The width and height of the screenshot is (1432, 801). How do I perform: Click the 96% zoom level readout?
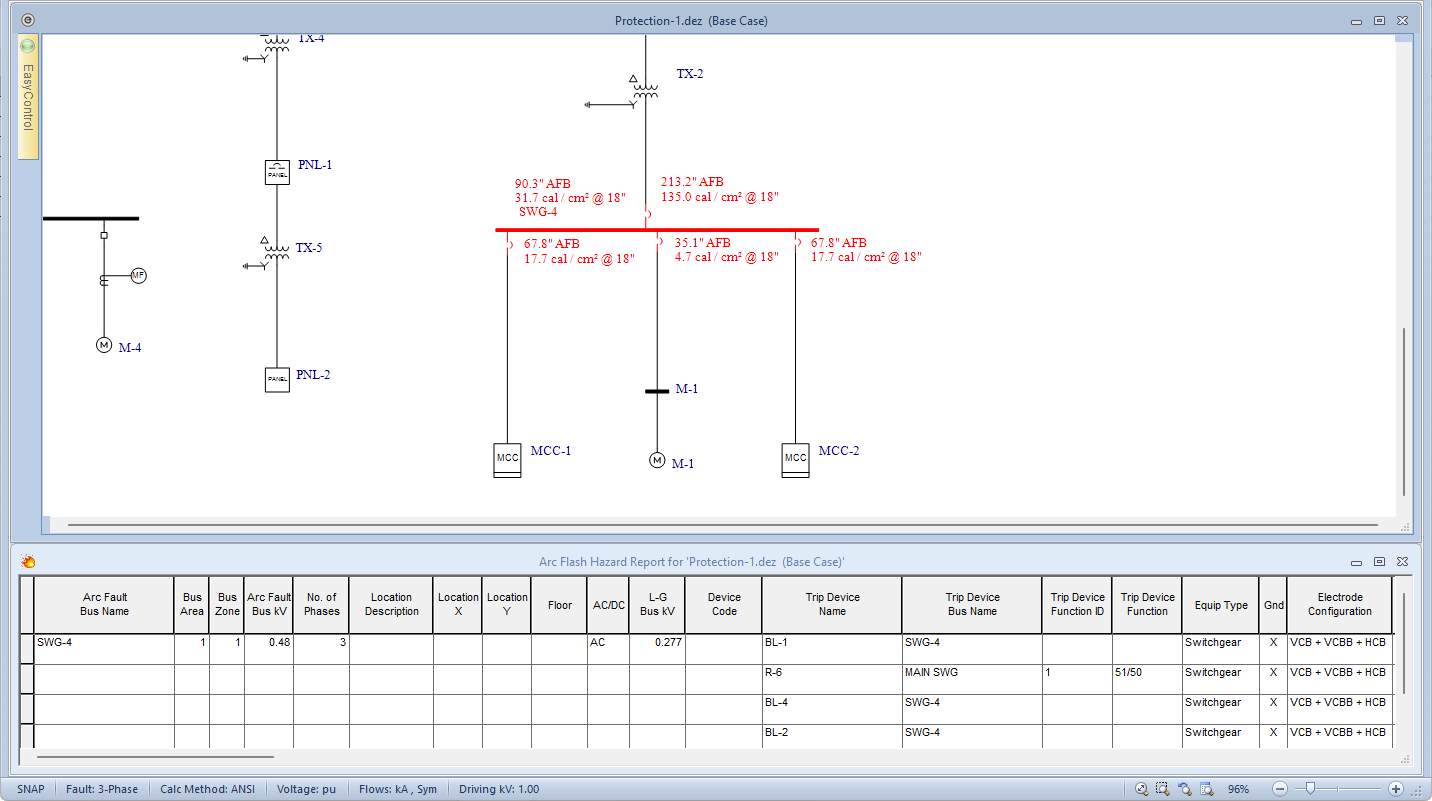pos(1238,789)
